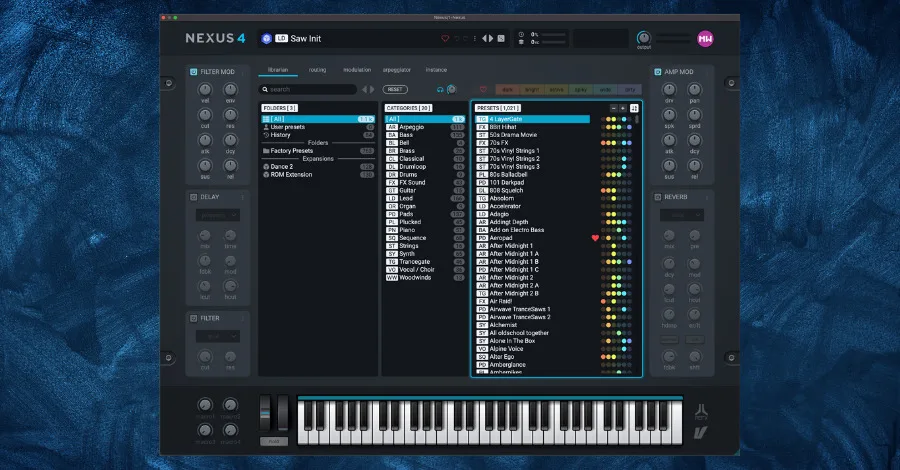This screenshot has width=900, height=470.
Task: Click the blue hexagon preset icon
Action: 266,38
